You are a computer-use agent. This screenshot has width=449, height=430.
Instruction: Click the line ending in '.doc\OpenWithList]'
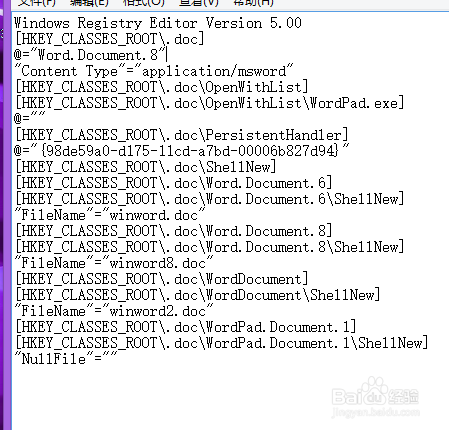pos(162,87)
